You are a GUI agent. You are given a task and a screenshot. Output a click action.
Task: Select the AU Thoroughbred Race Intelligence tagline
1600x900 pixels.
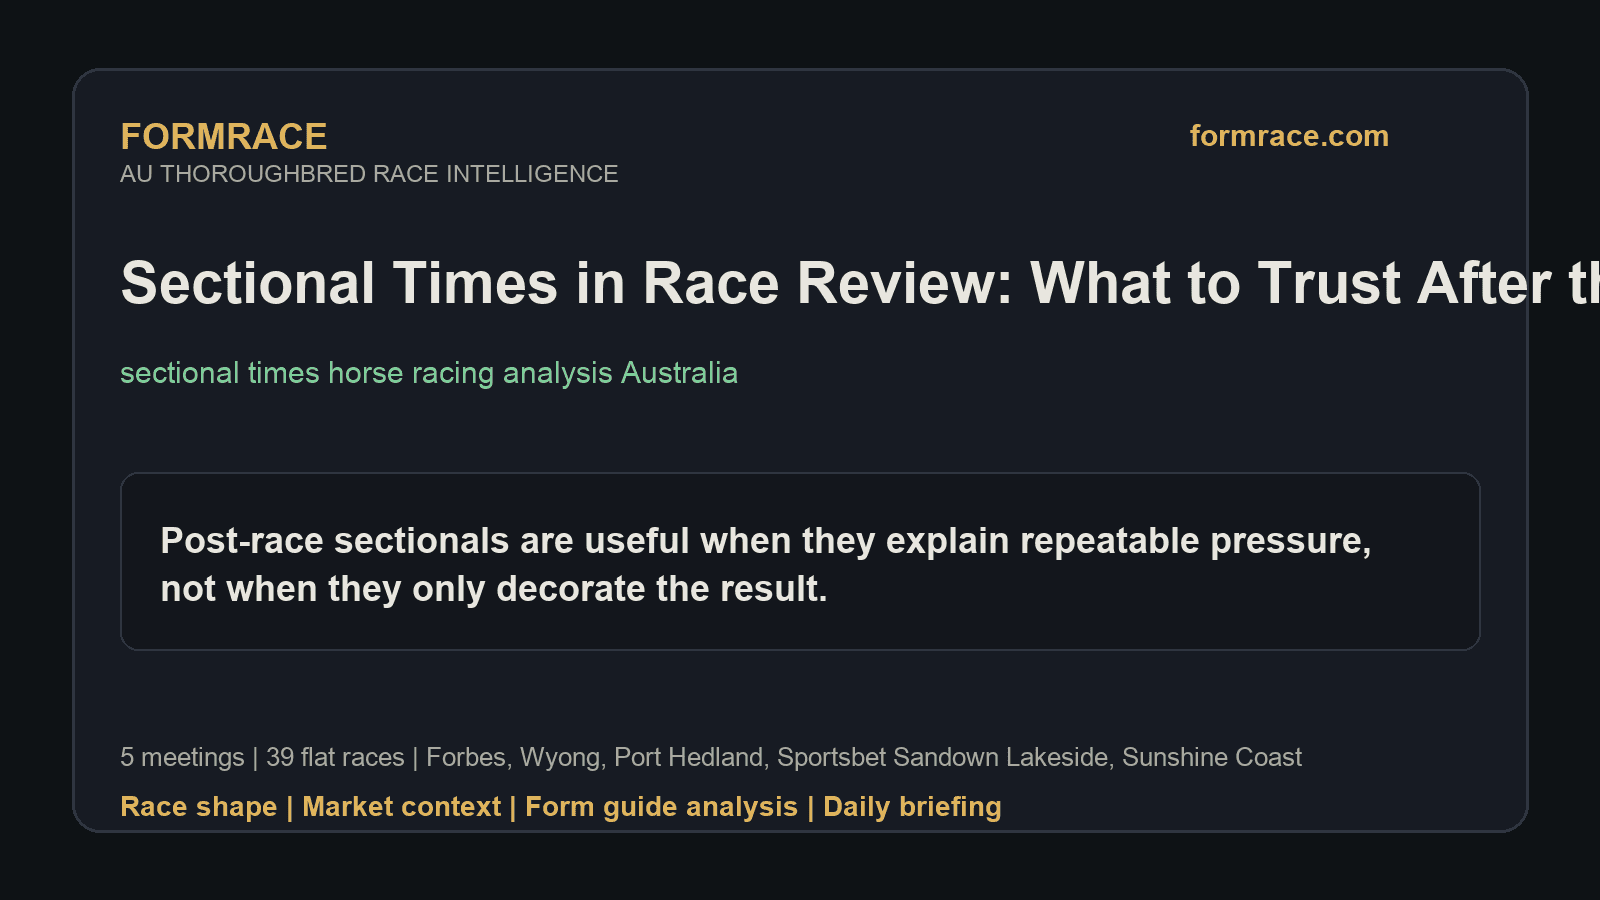coord(369,174)
